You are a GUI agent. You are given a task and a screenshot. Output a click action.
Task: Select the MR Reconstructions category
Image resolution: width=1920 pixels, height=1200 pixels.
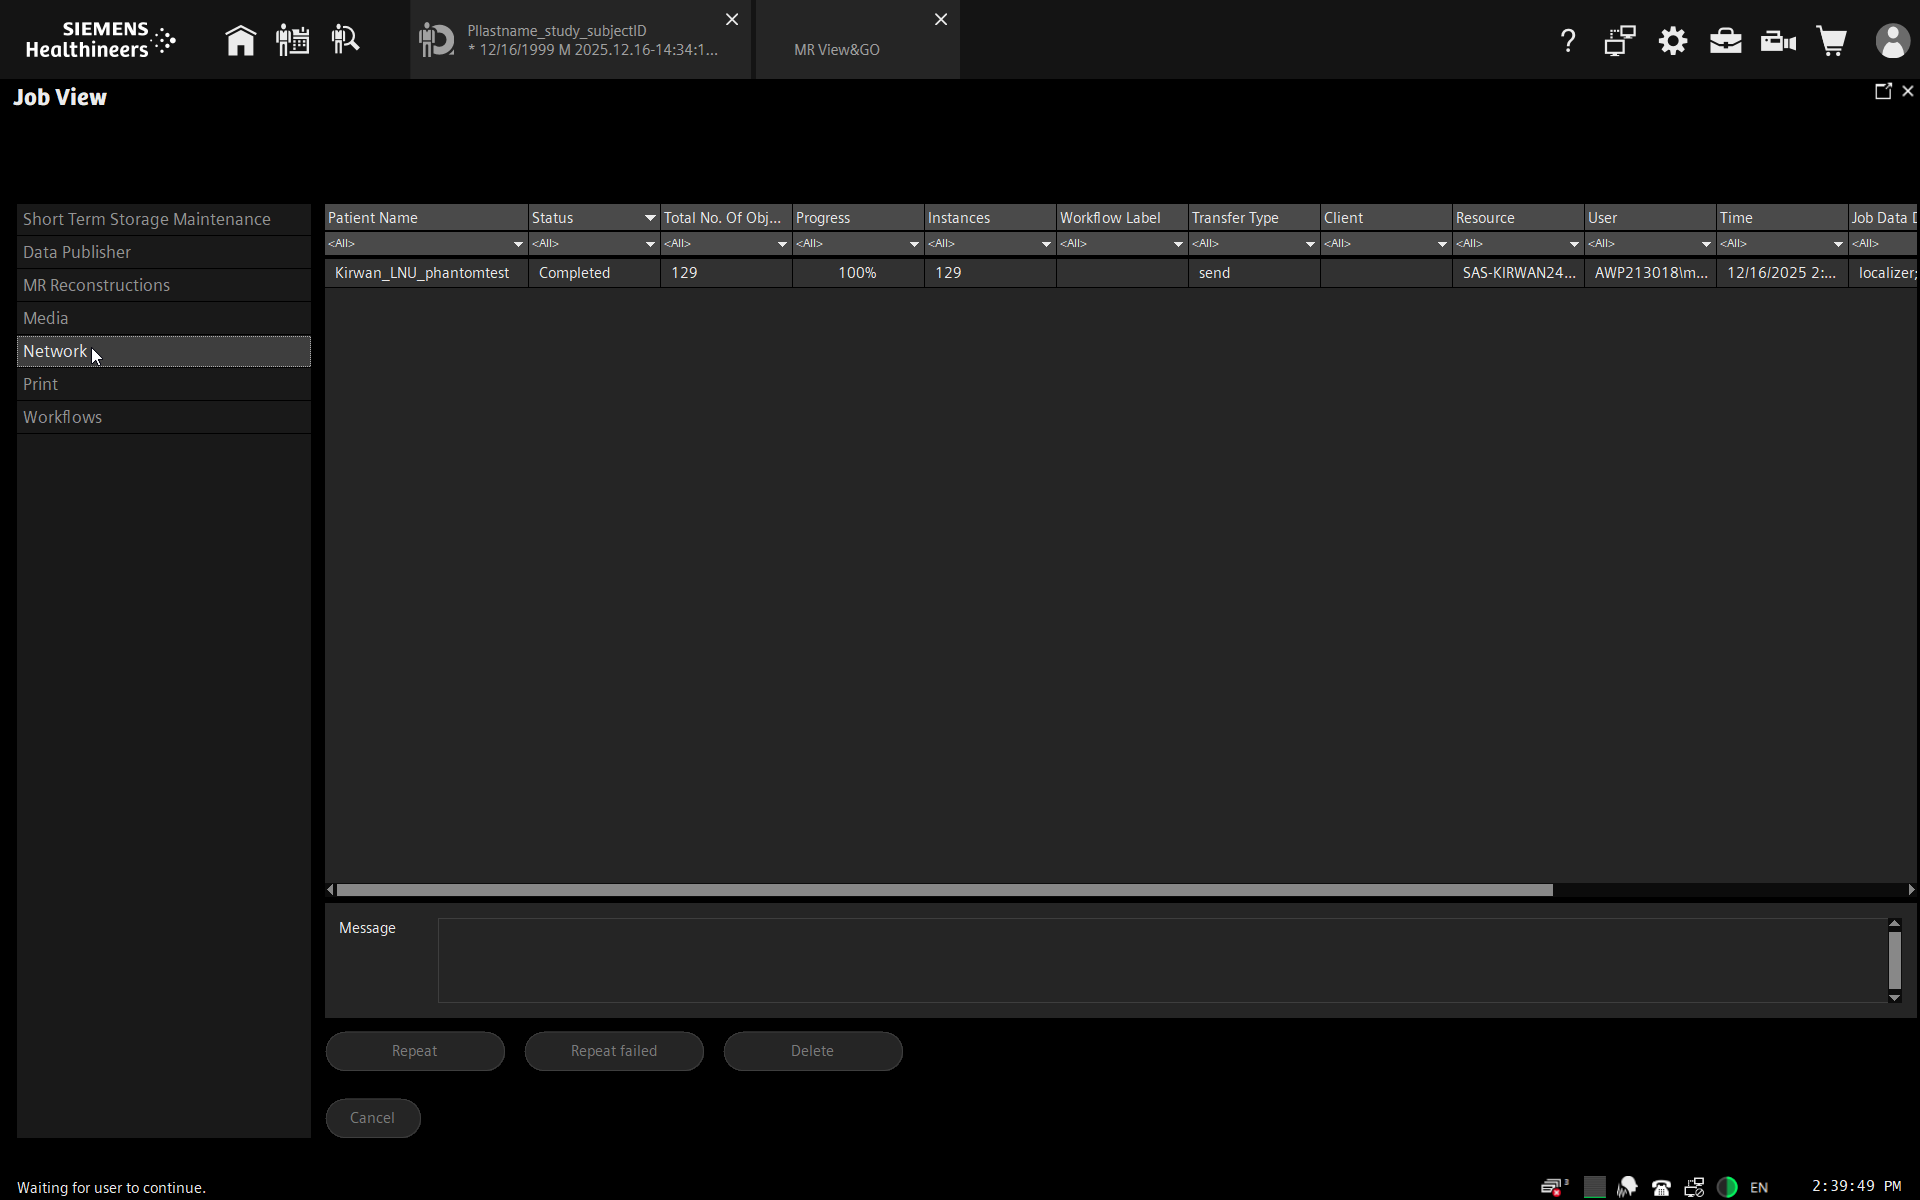pos(164,285)
